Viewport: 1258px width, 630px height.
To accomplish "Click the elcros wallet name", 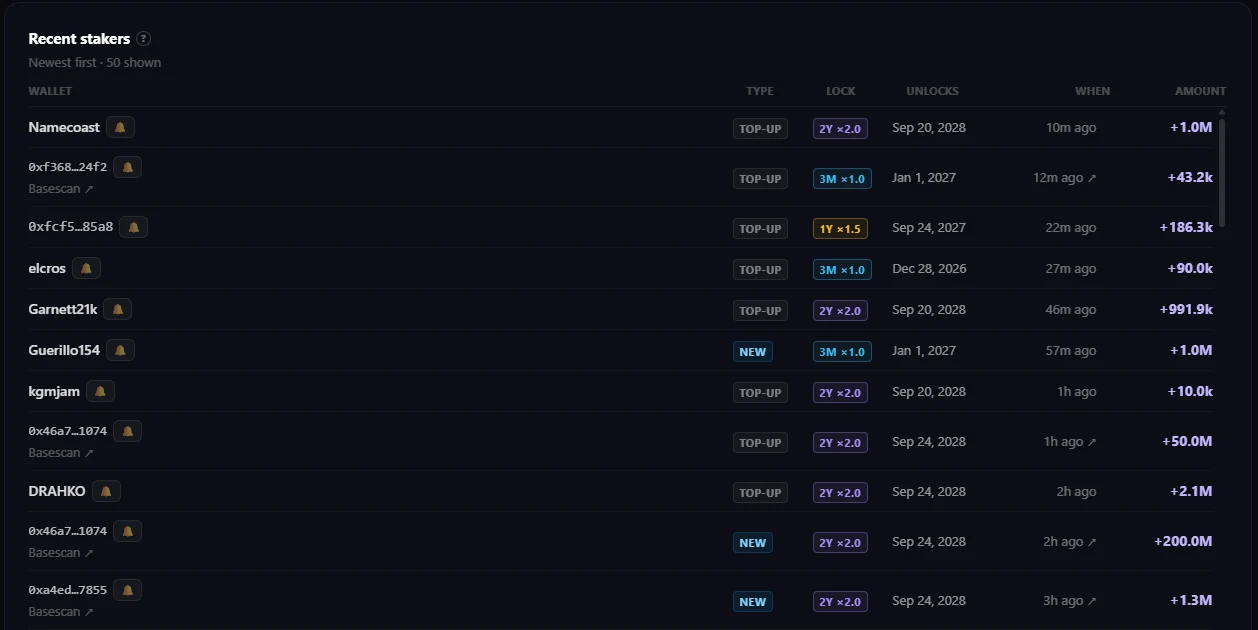I will (47, 269).
